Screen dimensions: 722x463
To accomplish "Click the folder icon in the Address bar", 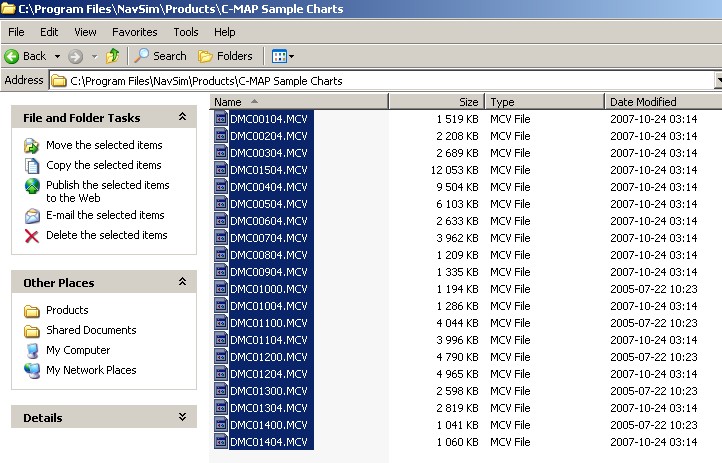I will [58, 81].
